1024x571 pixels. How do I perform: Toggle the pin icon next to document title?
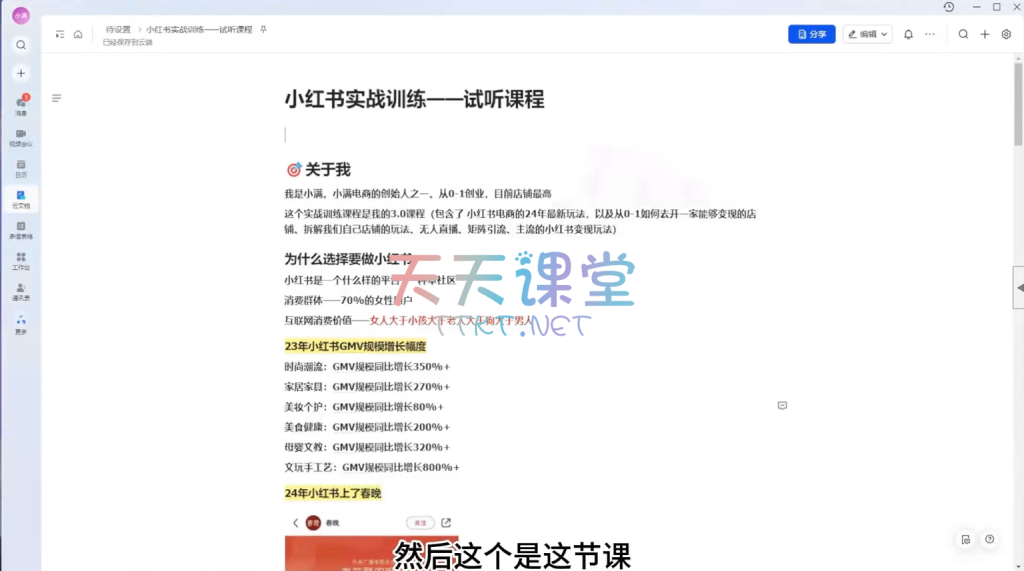(x=263, y=30)
